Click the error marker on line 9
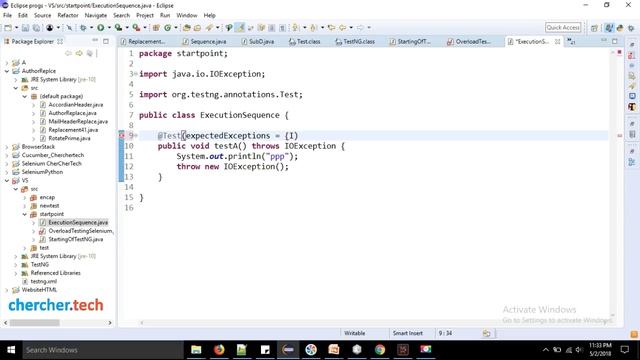 pyautogui.click(x=122, y=136)
